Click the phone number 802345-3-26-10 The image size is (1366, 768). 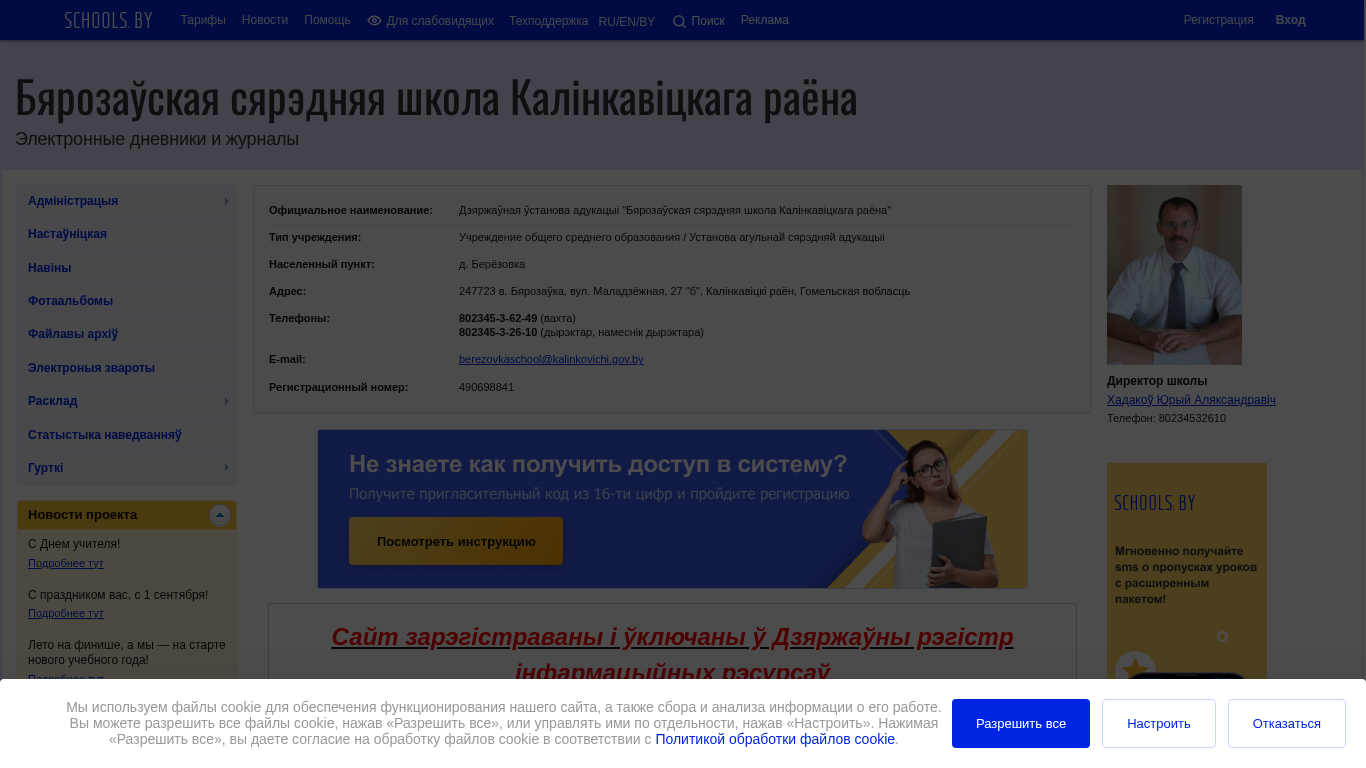click(x=498, y=332)
